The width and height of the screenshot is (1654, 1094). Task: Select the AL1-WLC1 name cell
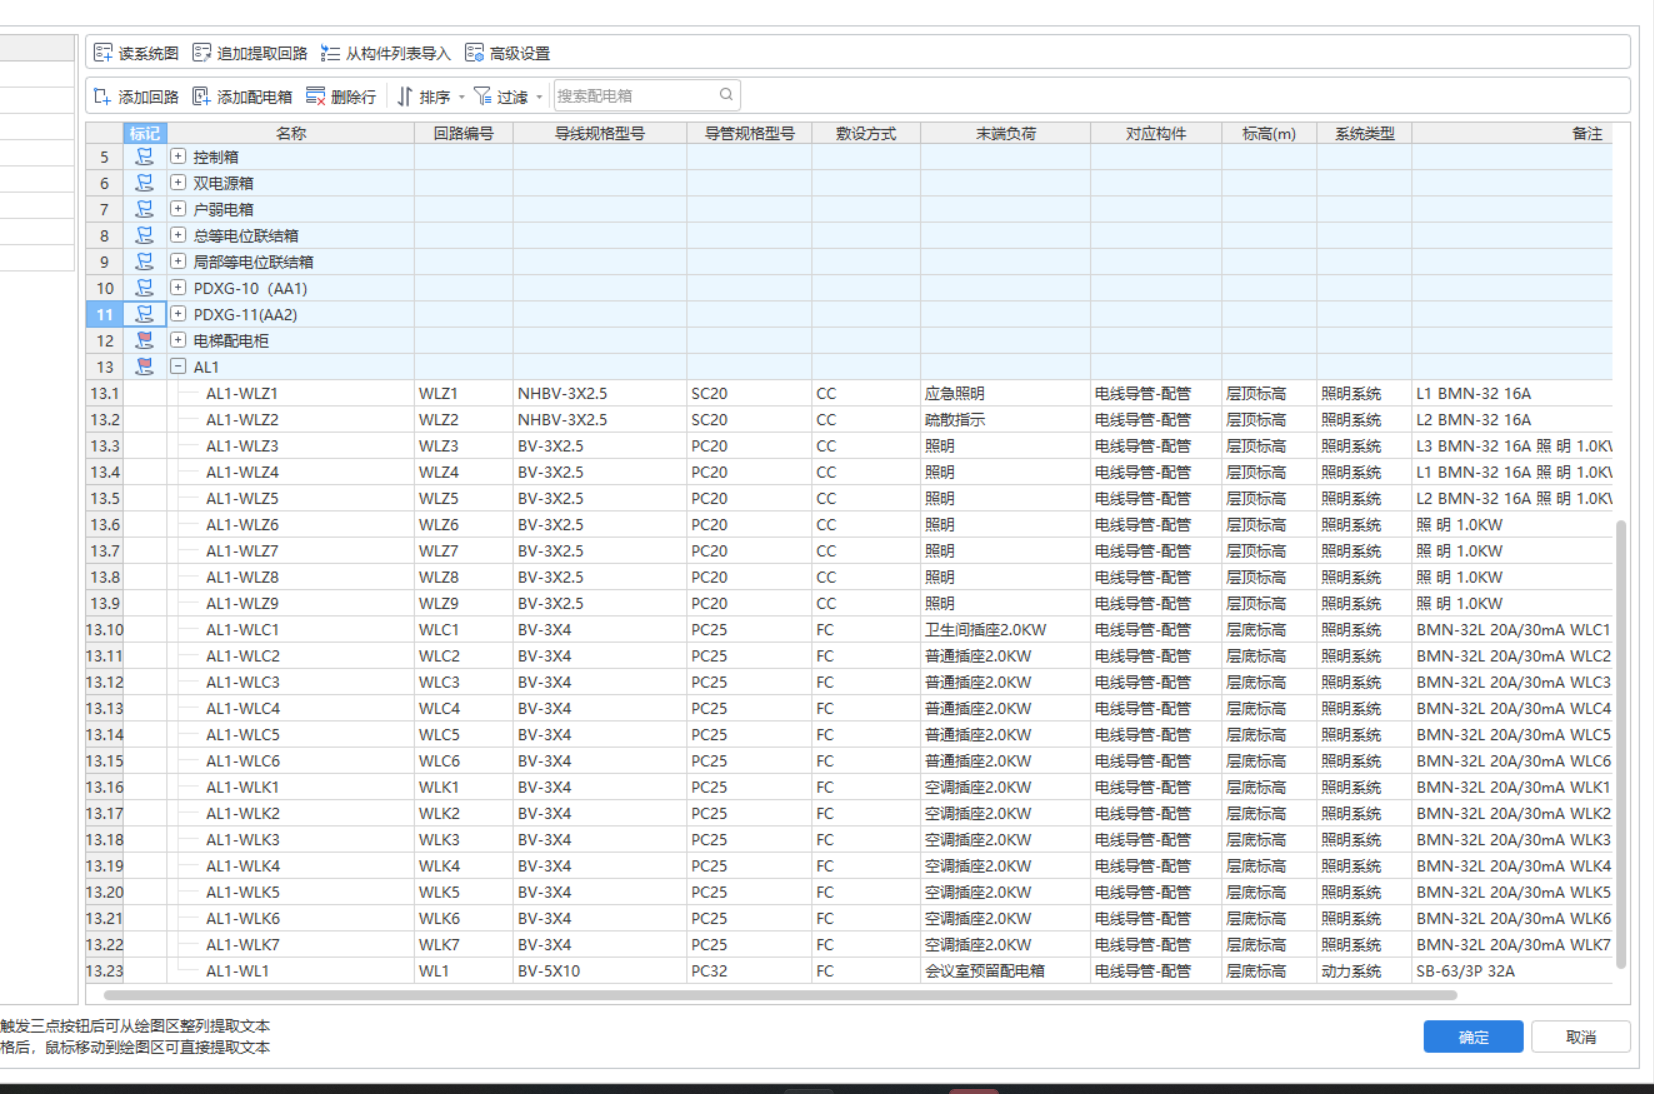click(x=291, y=630)
